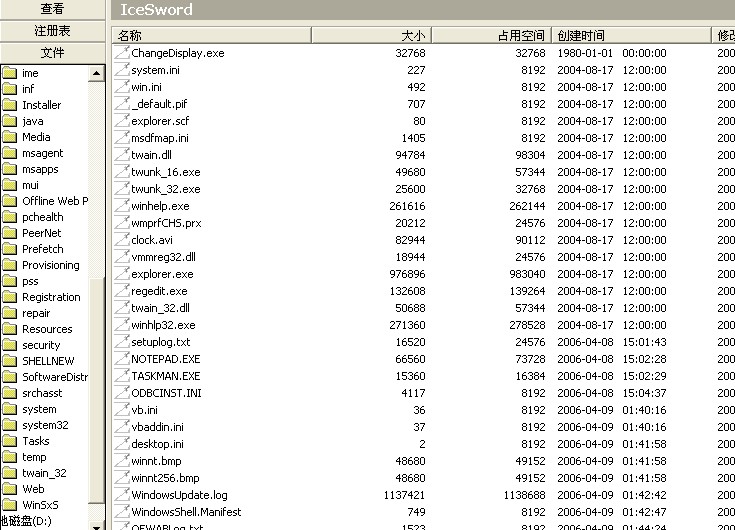Click the file icon of desktop.ini
Image resolution: width=735 pixels, height=530 pixels.
click(x=122, y=443)
